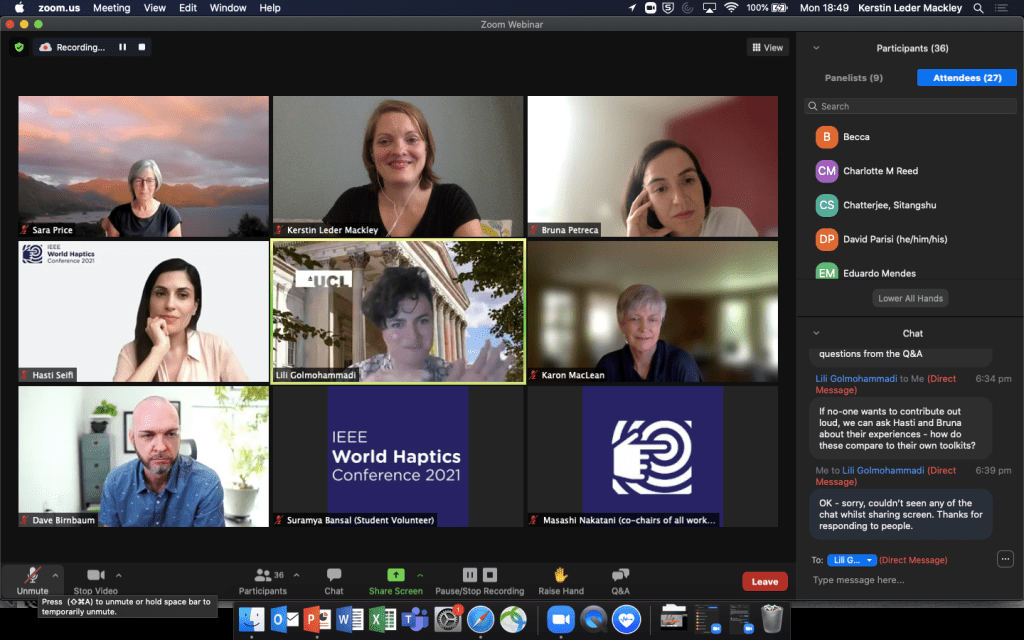The width and height of the screenshot is (1024, 640).
Task: Toggle Stop Video camera button
Action: (96, 575)
